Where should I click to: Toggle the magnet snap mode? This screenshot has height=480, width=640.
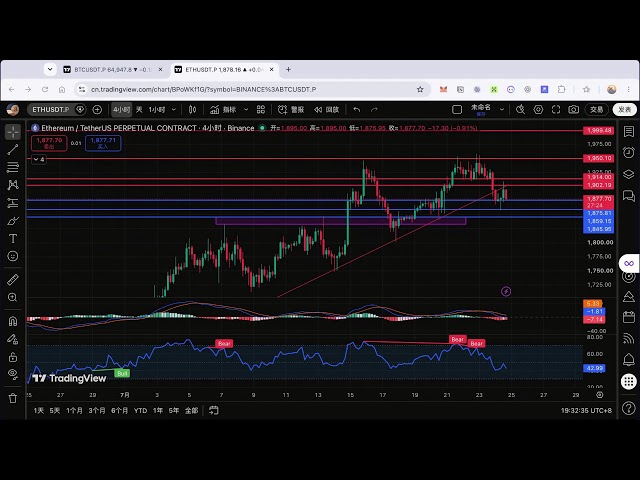point(13,321)
